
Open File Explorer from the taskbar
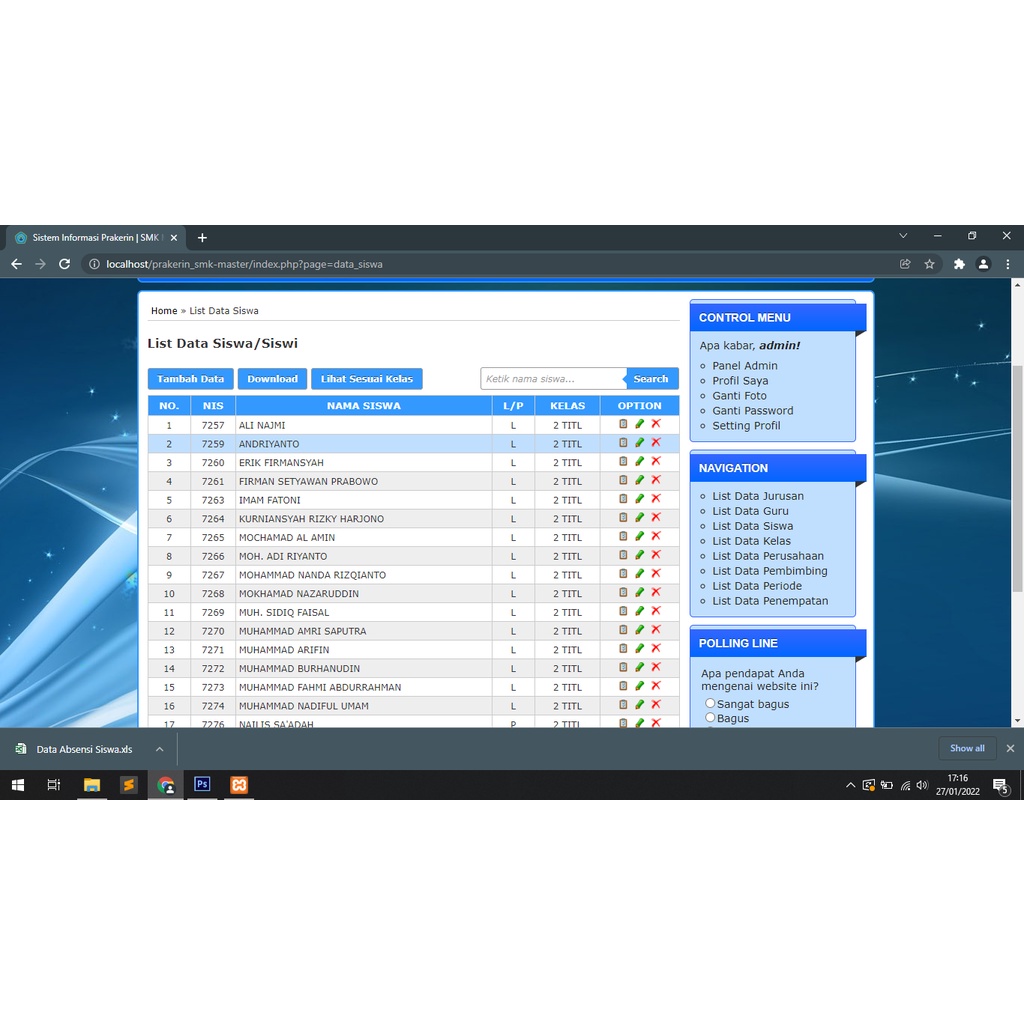tap(91, 784)
